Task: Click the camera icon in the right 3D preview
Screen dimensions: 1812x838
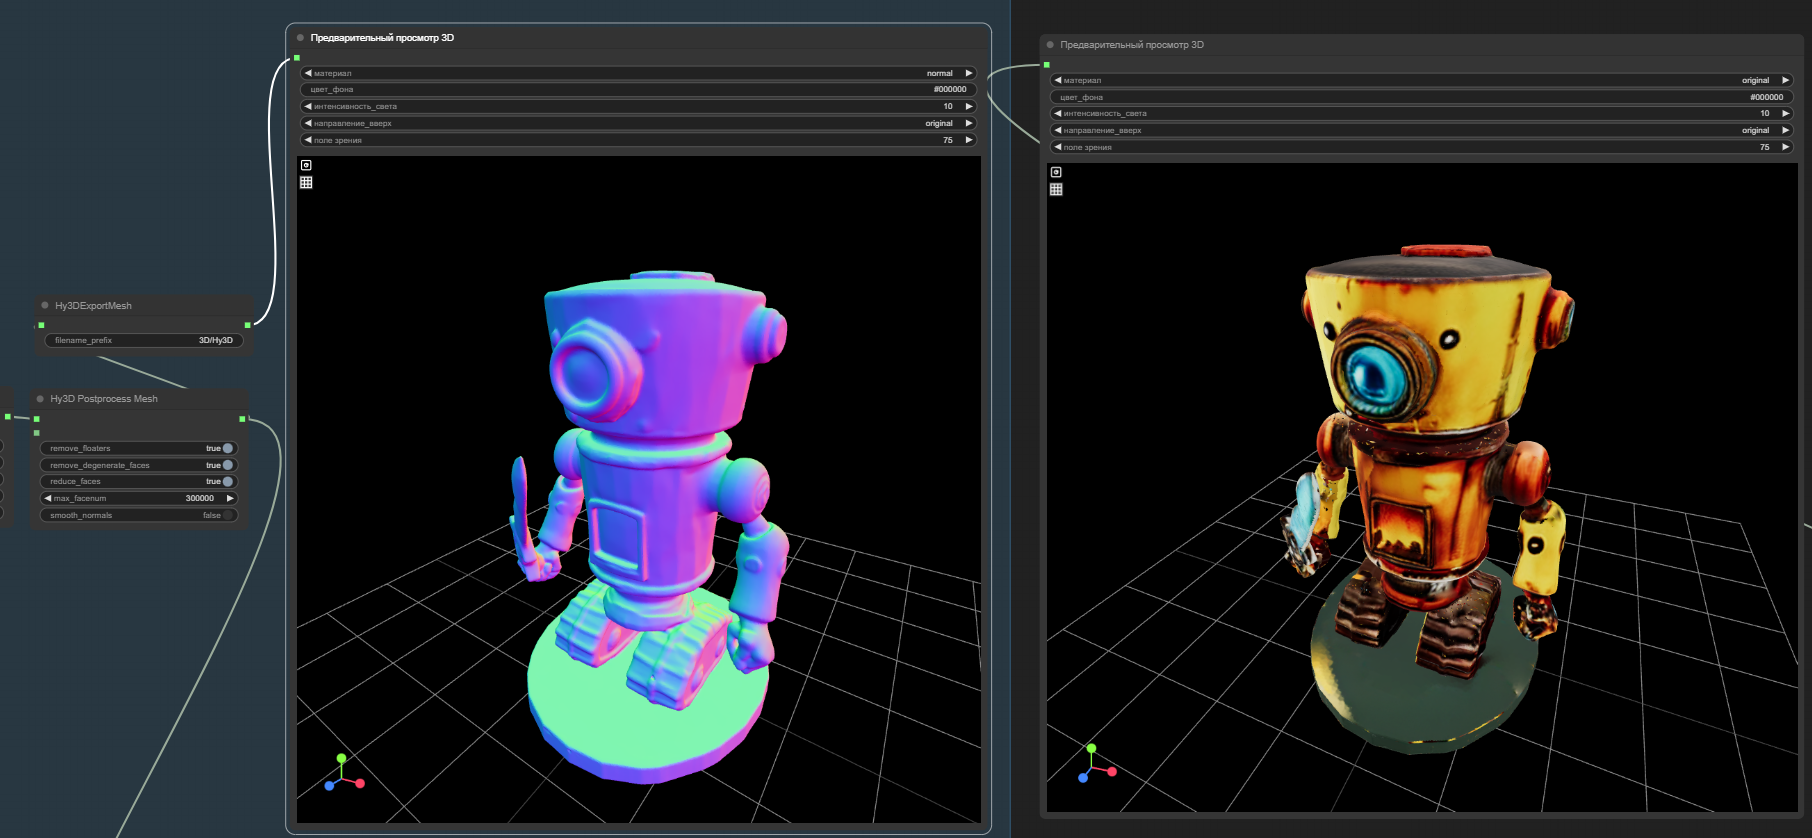Action: 1056,172
